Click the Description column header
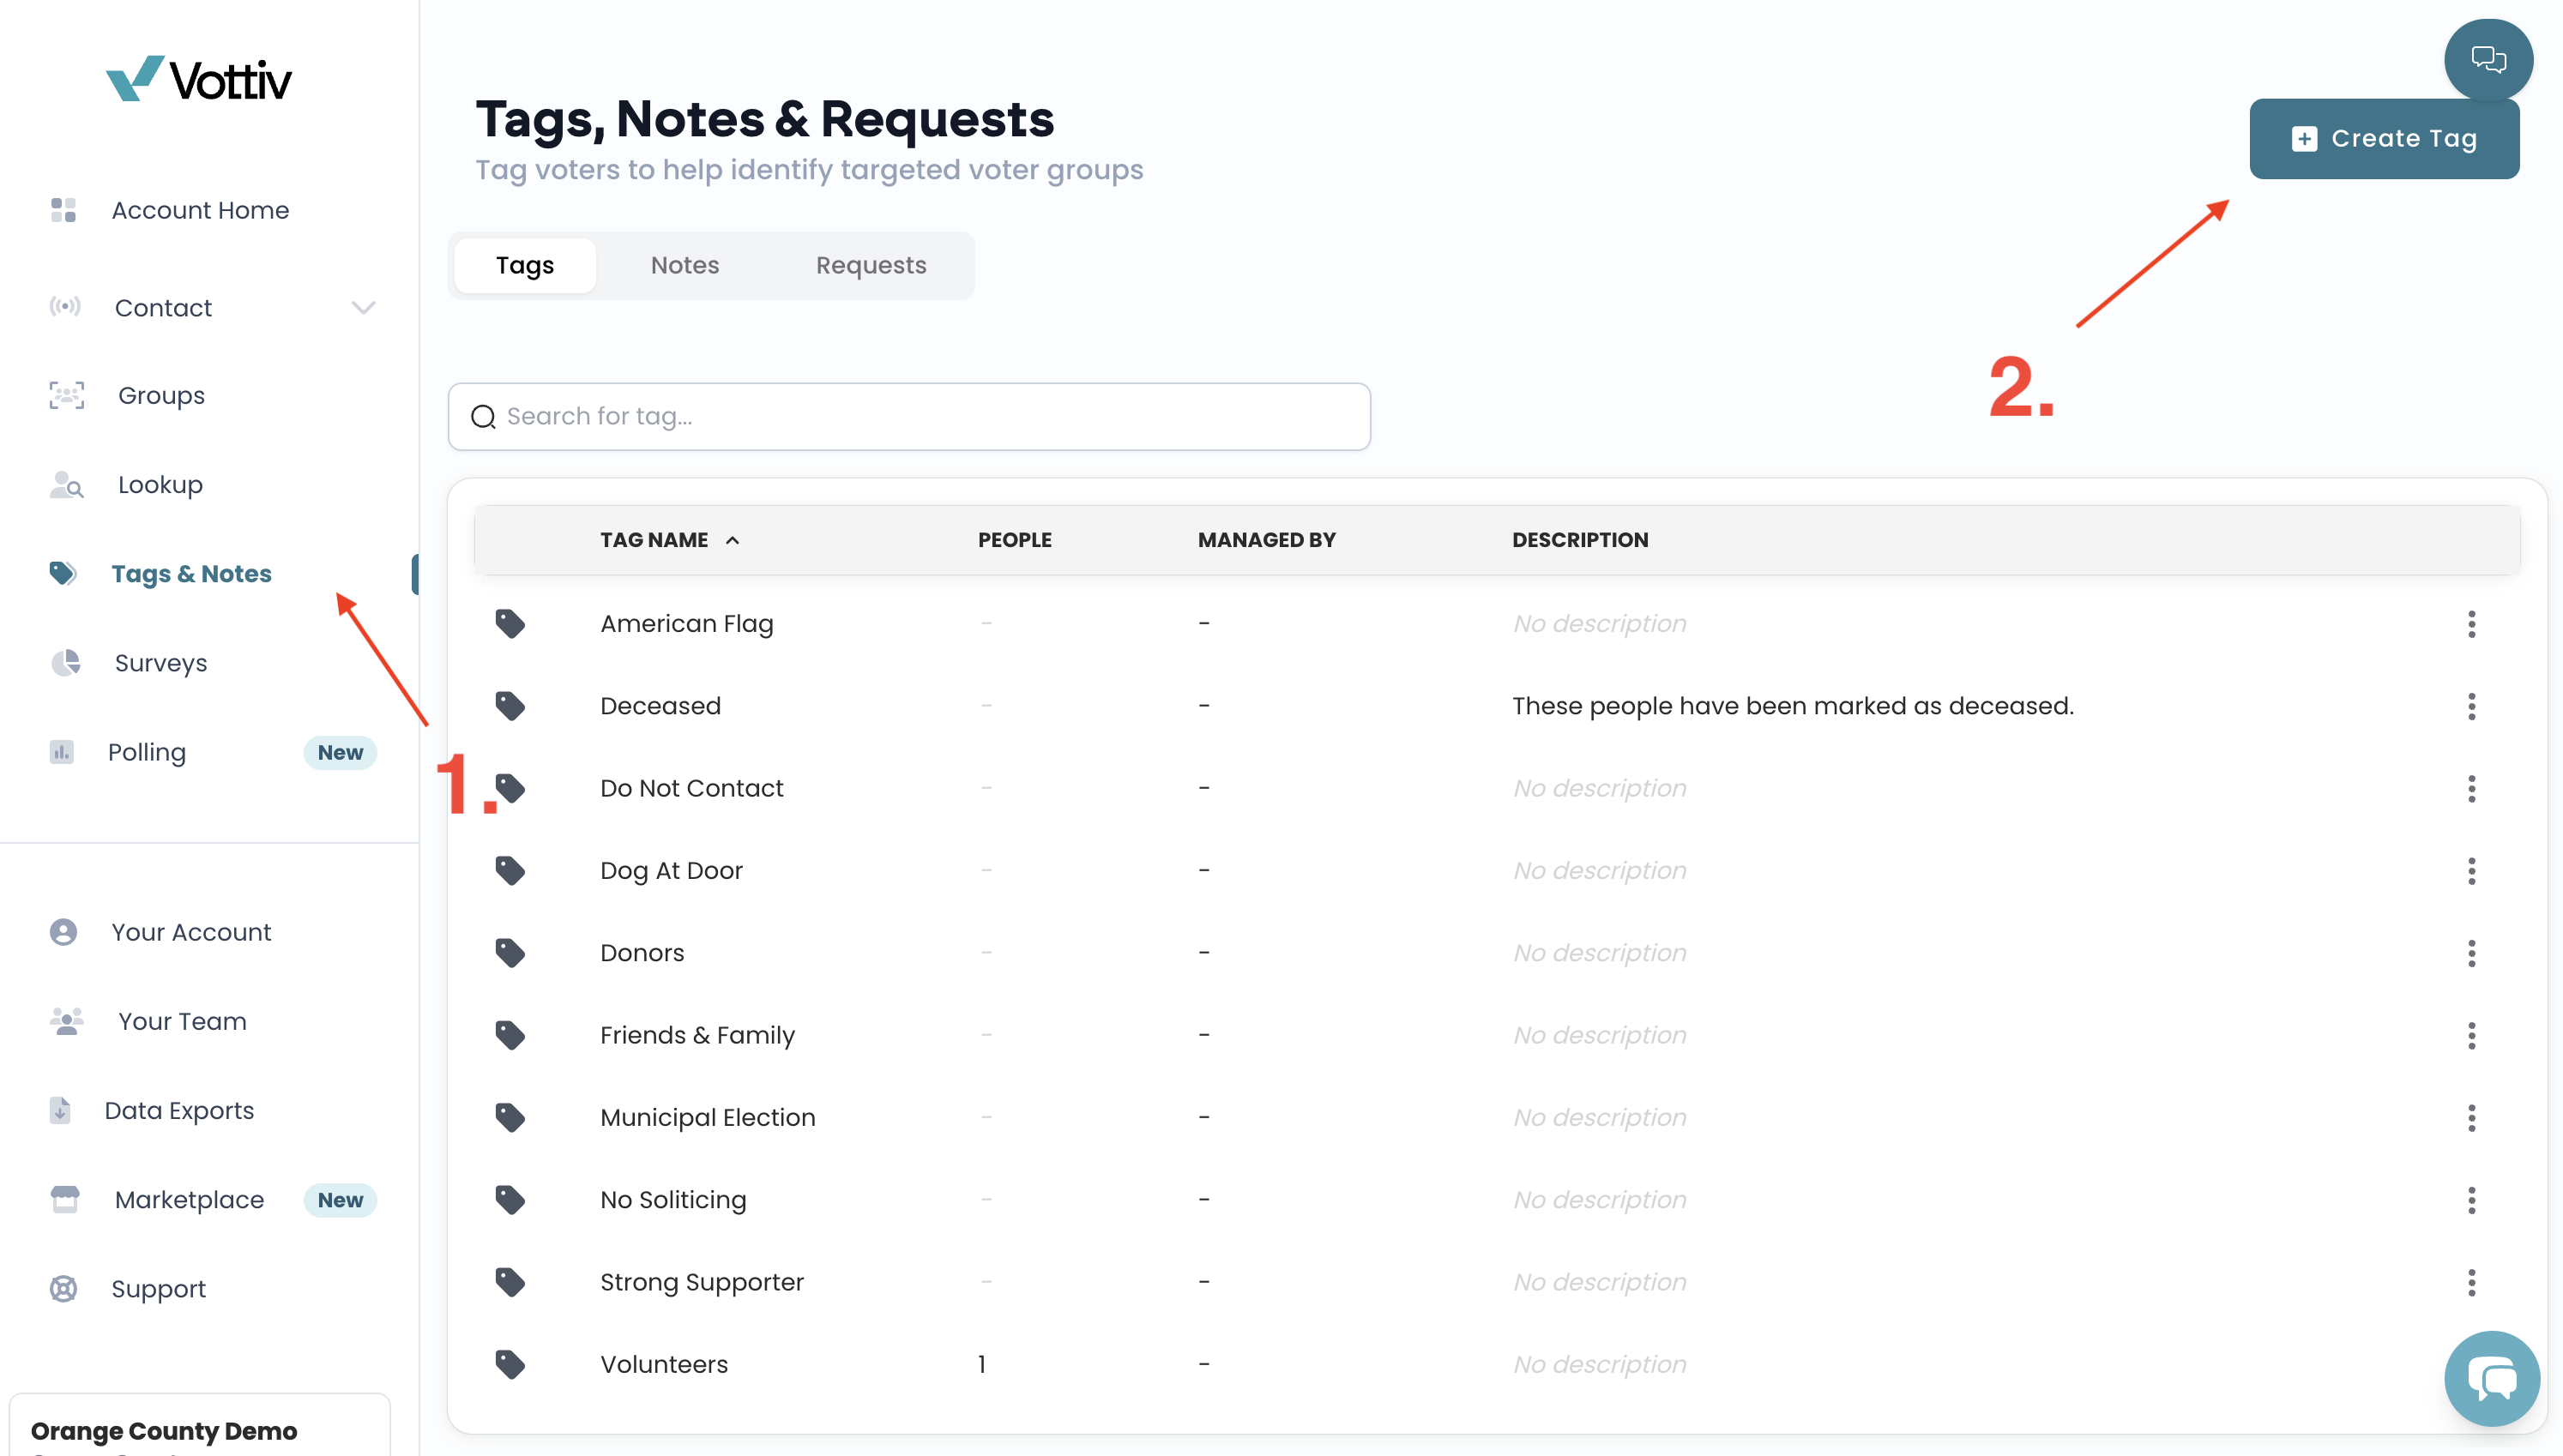2563x1456 pixels. point(1580,540)
